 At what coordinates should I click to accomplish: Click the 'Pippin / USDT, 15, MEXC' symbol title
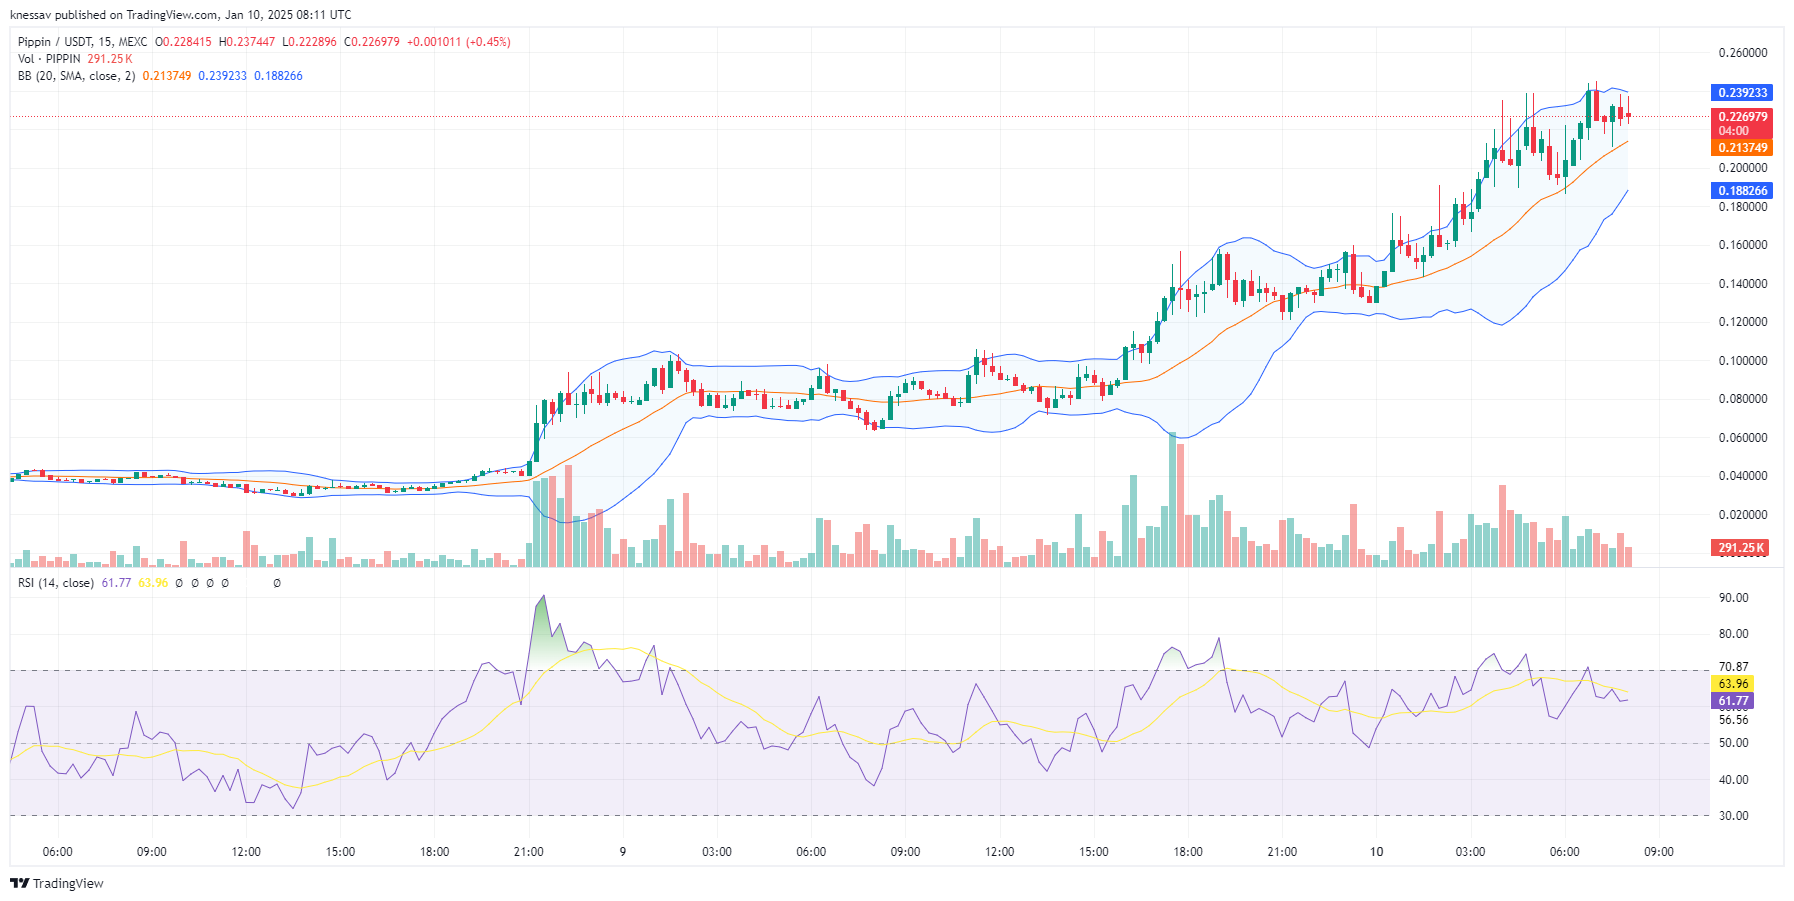[82, 42]
